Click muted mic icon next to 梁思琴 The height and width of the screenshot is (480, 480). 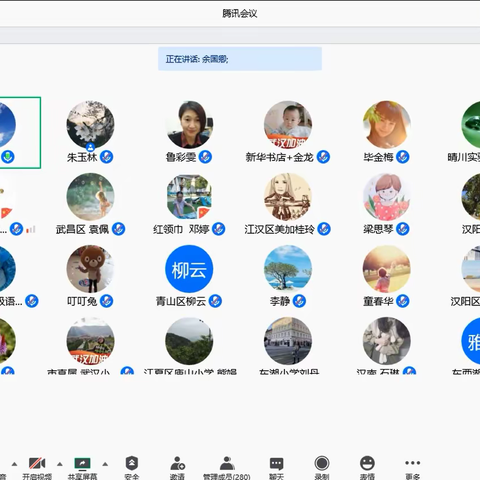click(403, 229)
